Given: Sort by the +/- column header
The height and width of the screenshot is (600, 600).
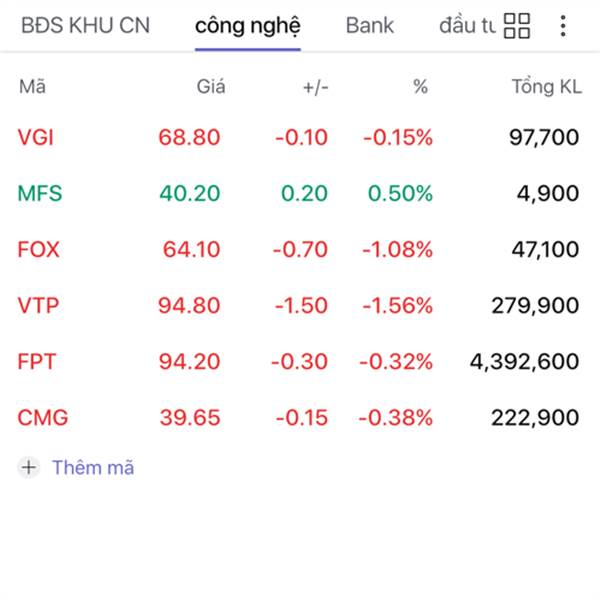Looking at the screenshot, I should click(315, 87).
